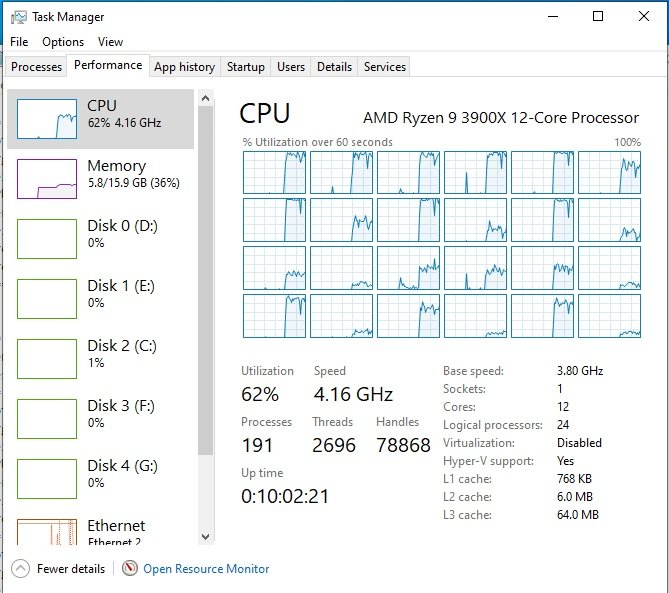Click the Memory 5.8/15.9 GB (36%) text

pos(134,183)
